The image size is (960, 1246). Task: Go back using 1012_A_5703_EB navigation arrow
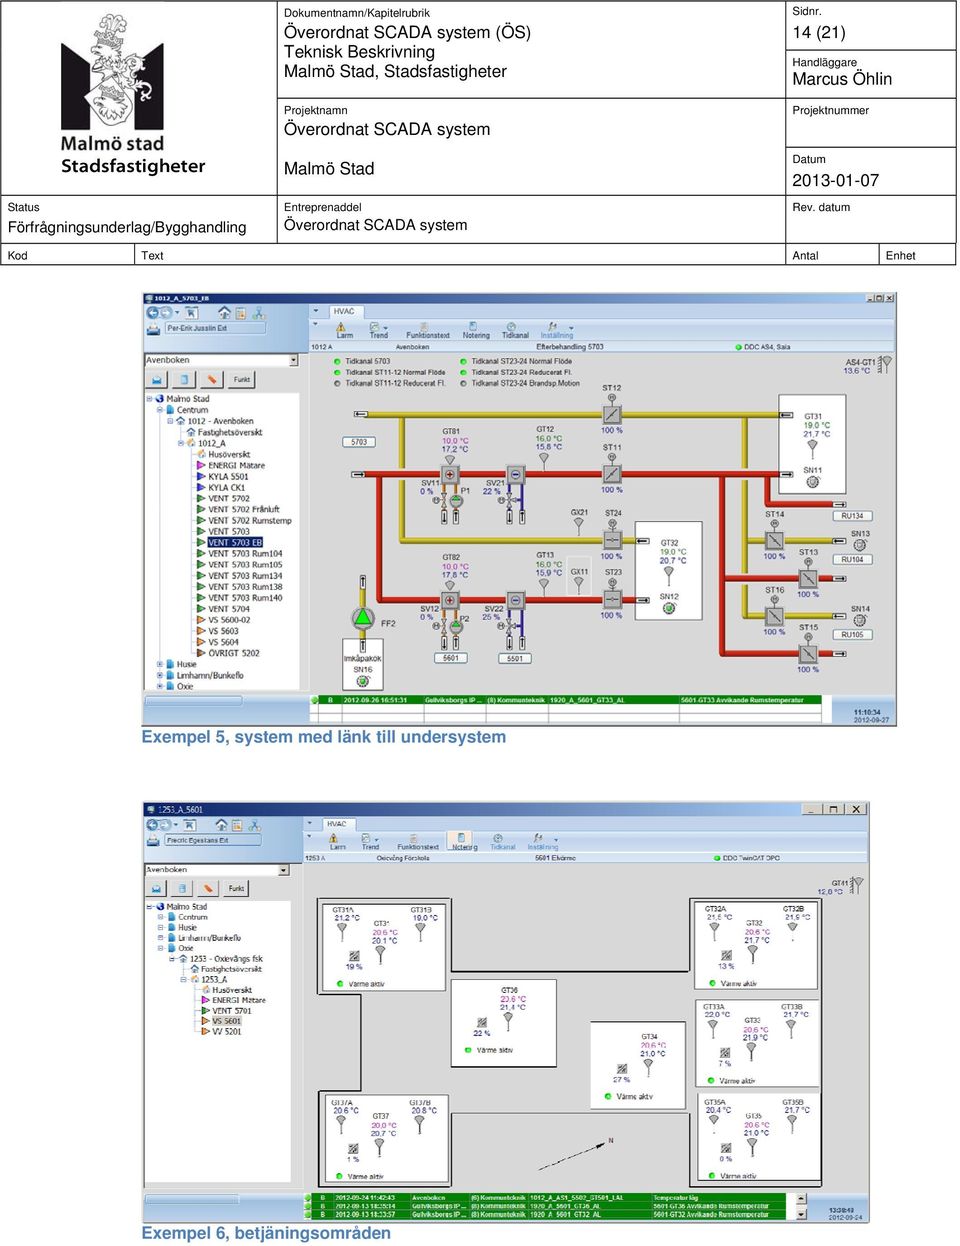point(154,313)
